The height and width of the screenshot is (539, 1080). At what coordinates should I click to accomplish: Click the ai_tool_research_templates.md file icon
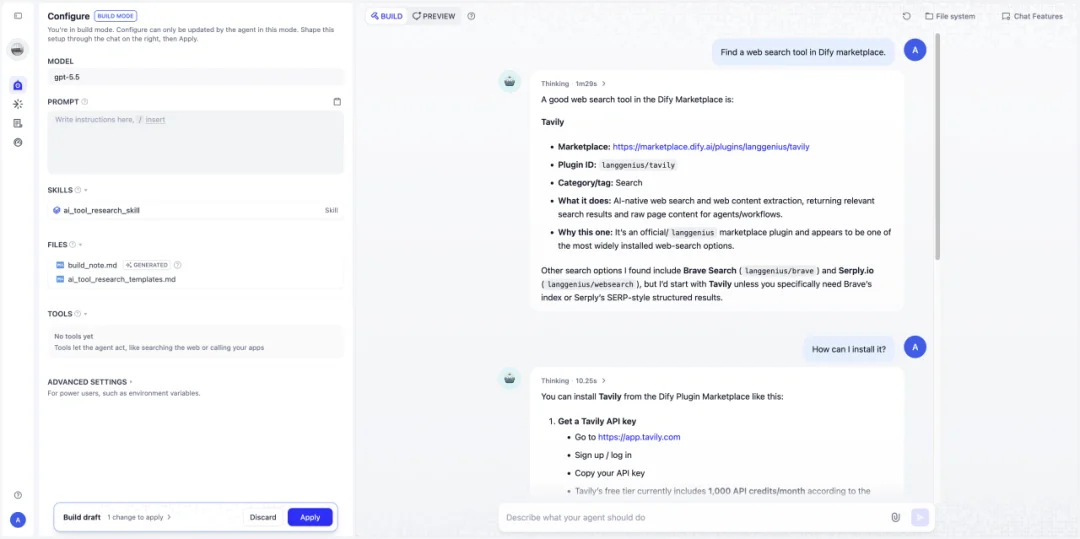click(x=60, y=279)
